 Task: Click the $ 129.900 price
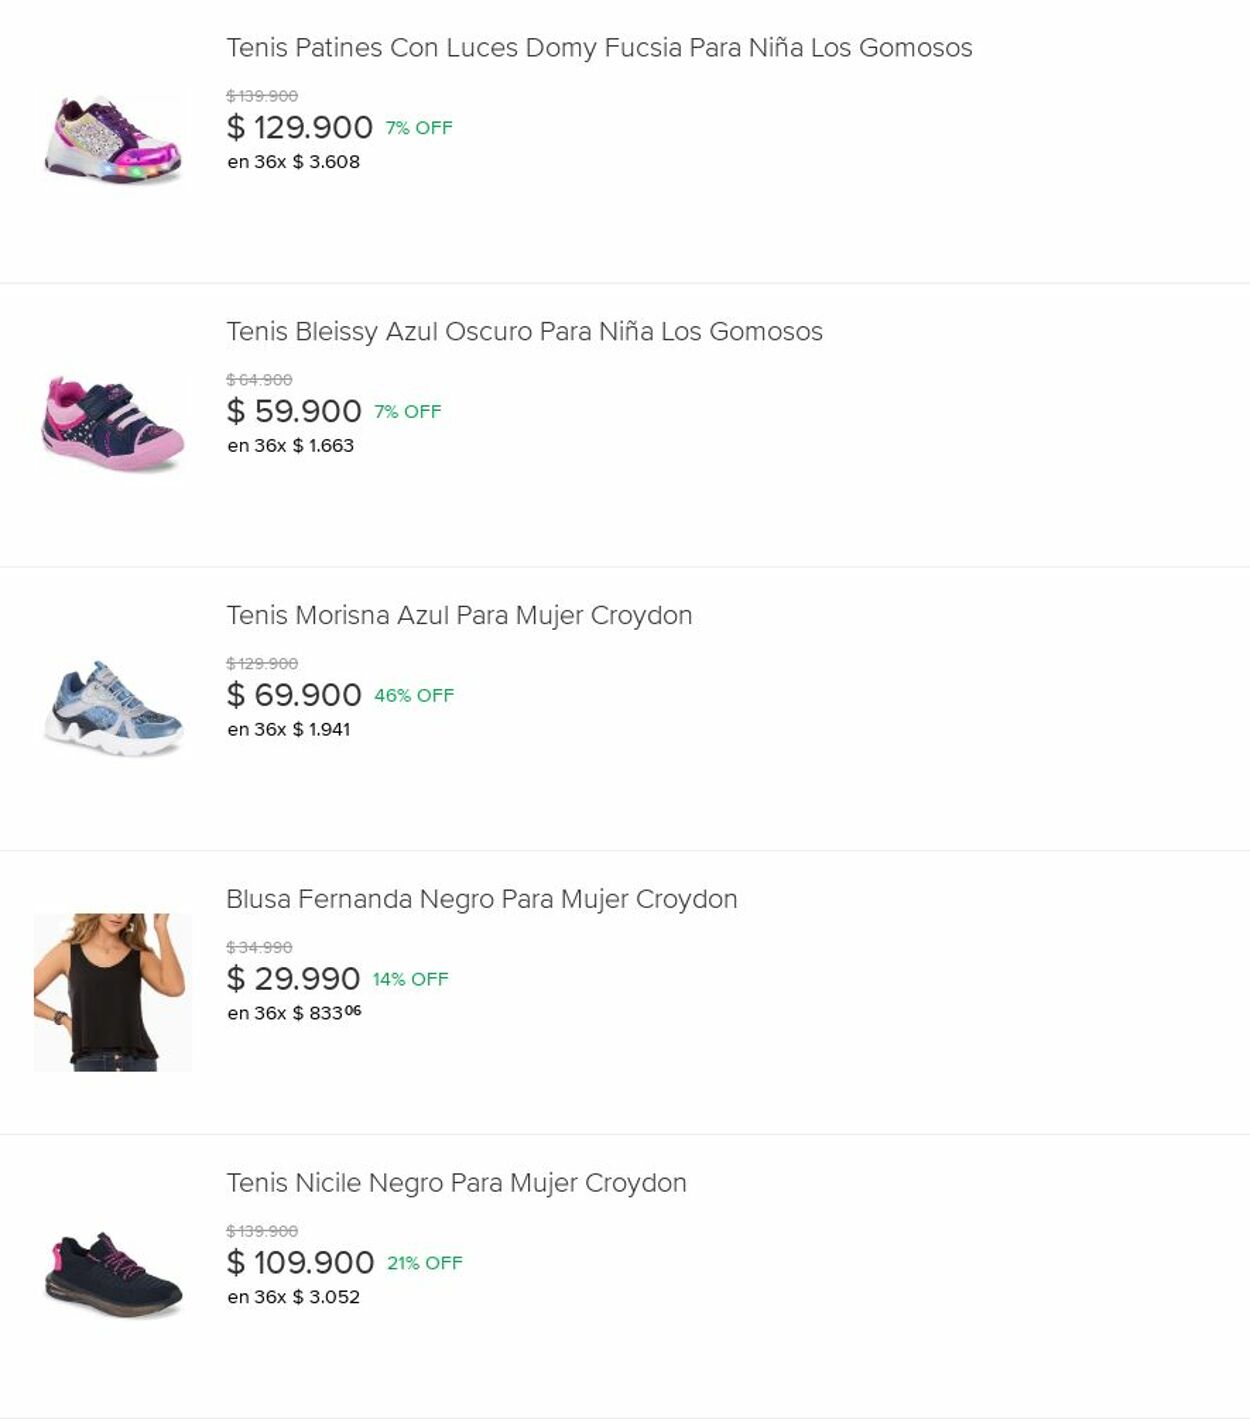tap(299, 128)
